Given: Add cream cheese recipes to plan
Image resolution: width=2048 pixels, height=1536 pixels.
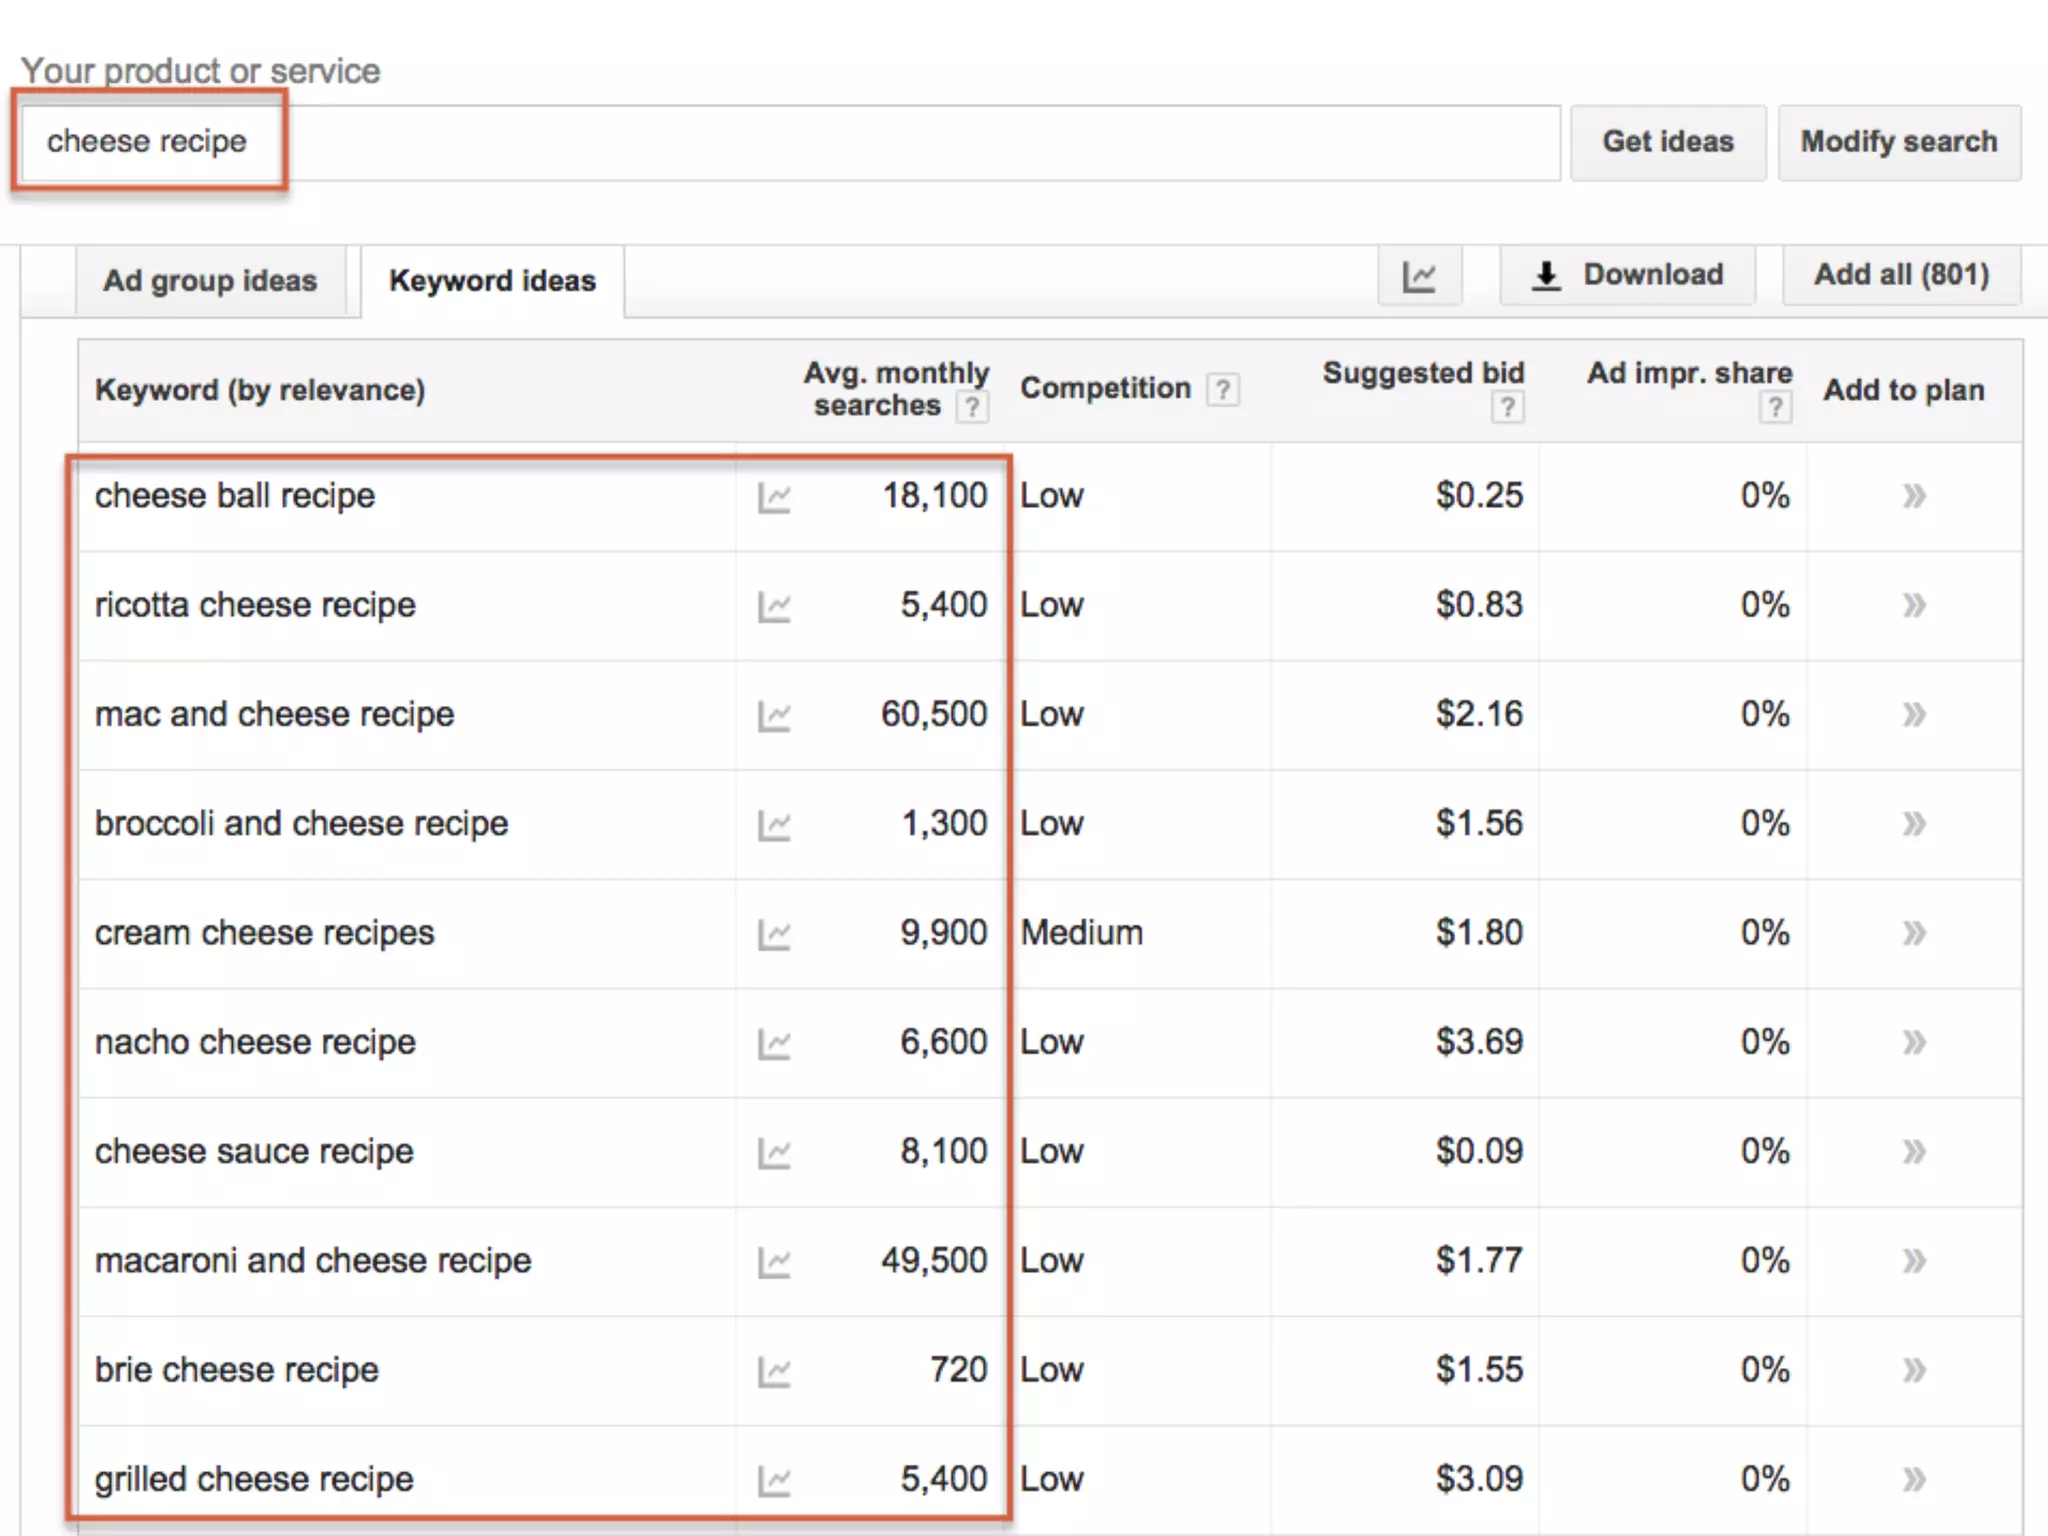Looking at the screenshot, I should pos(1913,933).
